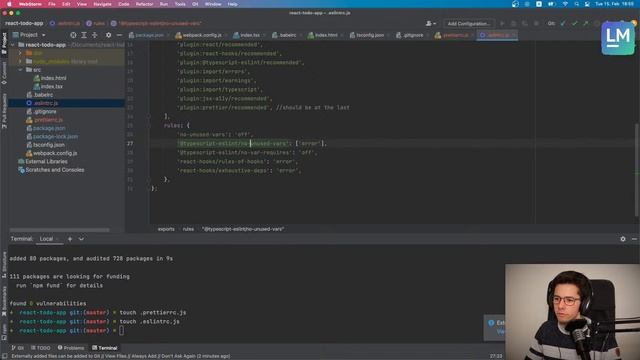The width and height of the screenshot is (640, 360).
Task: Click Collapse All icon in Project toolbar
Action: (x=95, y=35)
